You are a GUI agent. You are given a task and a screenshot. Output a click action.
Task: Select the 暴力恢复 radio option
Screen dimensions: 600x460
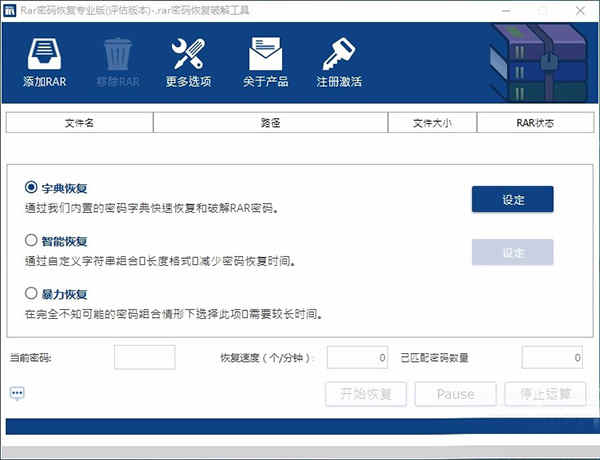[31, 294]
